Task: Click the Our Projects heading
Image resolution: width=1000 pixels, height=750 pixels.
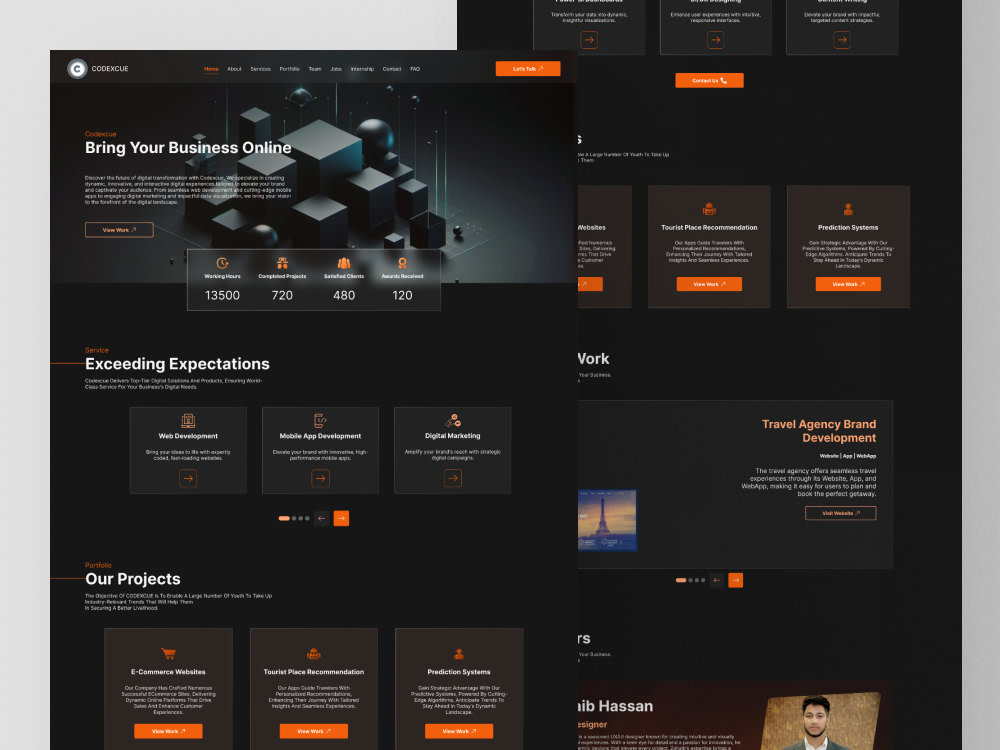Action: [133, 579]
